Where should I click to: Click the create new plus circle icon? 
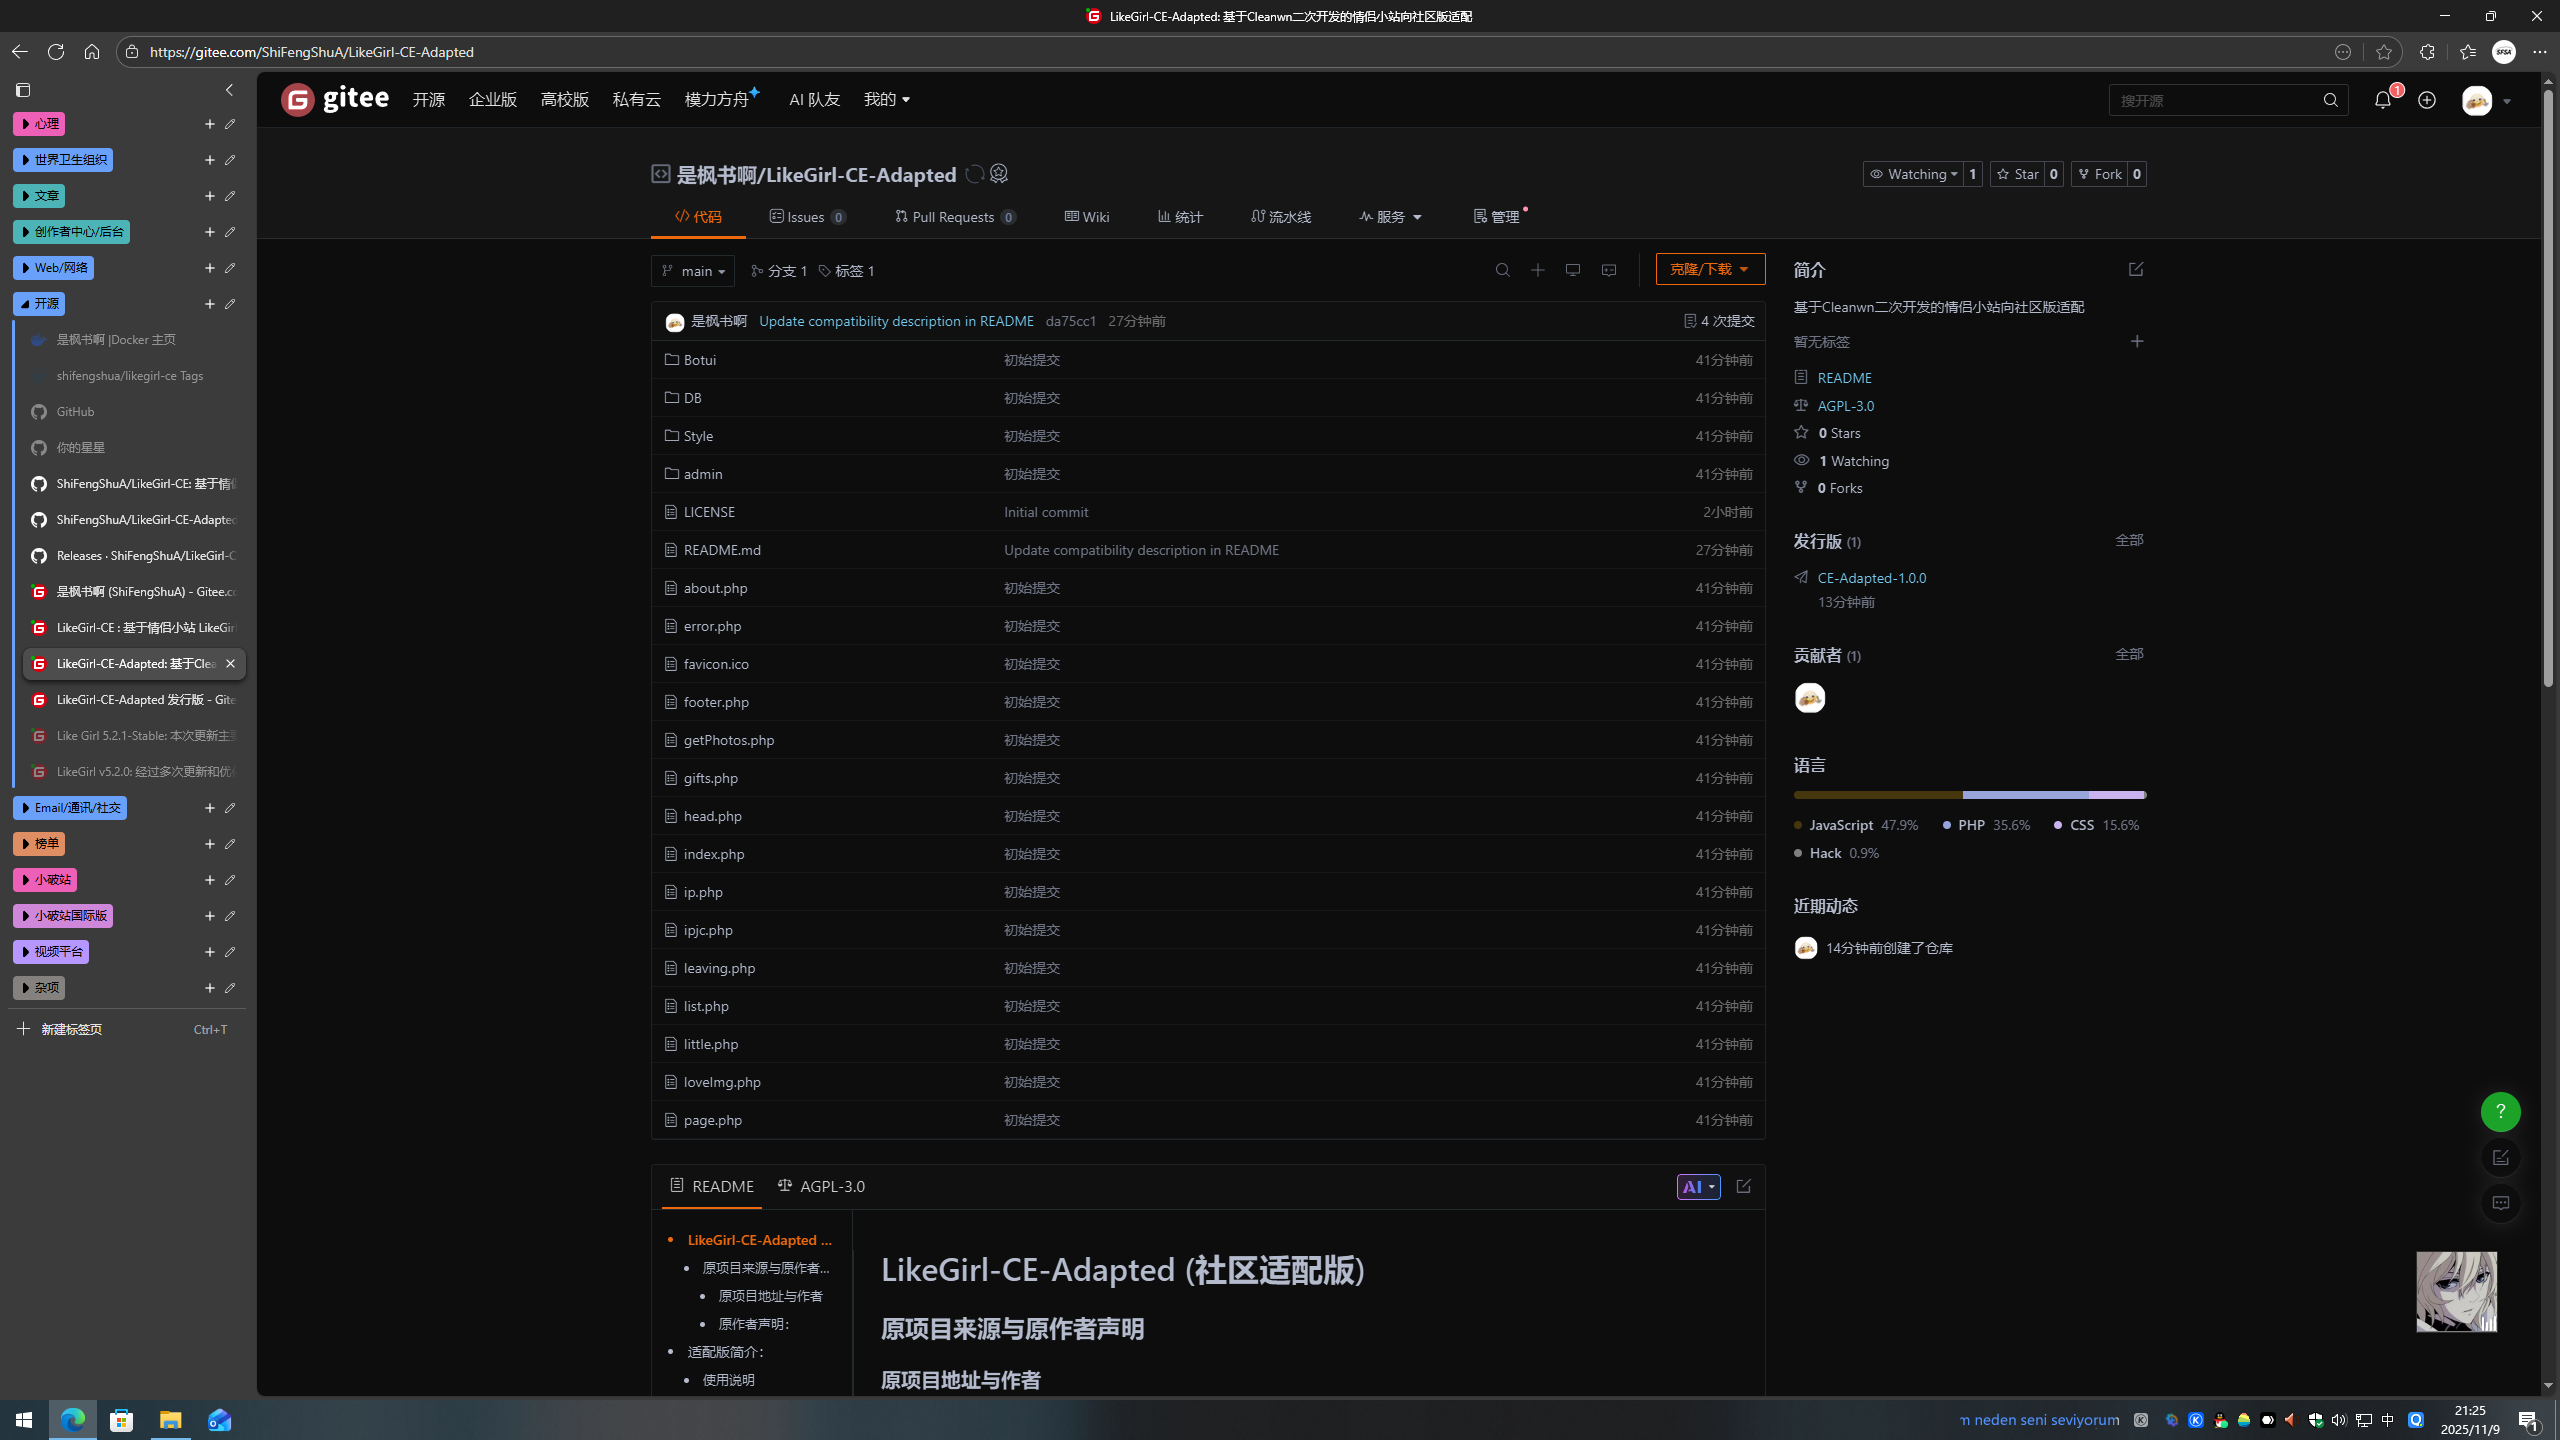pos(2427,100)
